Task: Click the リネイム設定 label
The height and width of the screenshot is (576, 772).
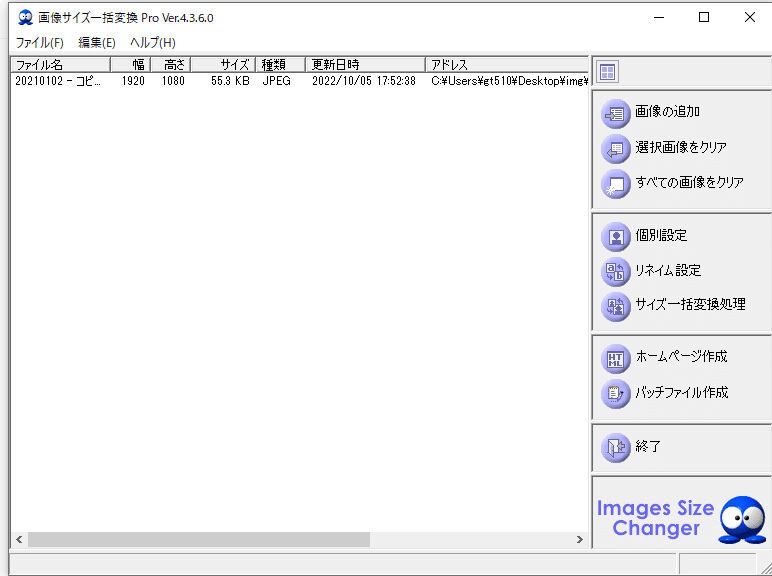Action: point(668,270)
